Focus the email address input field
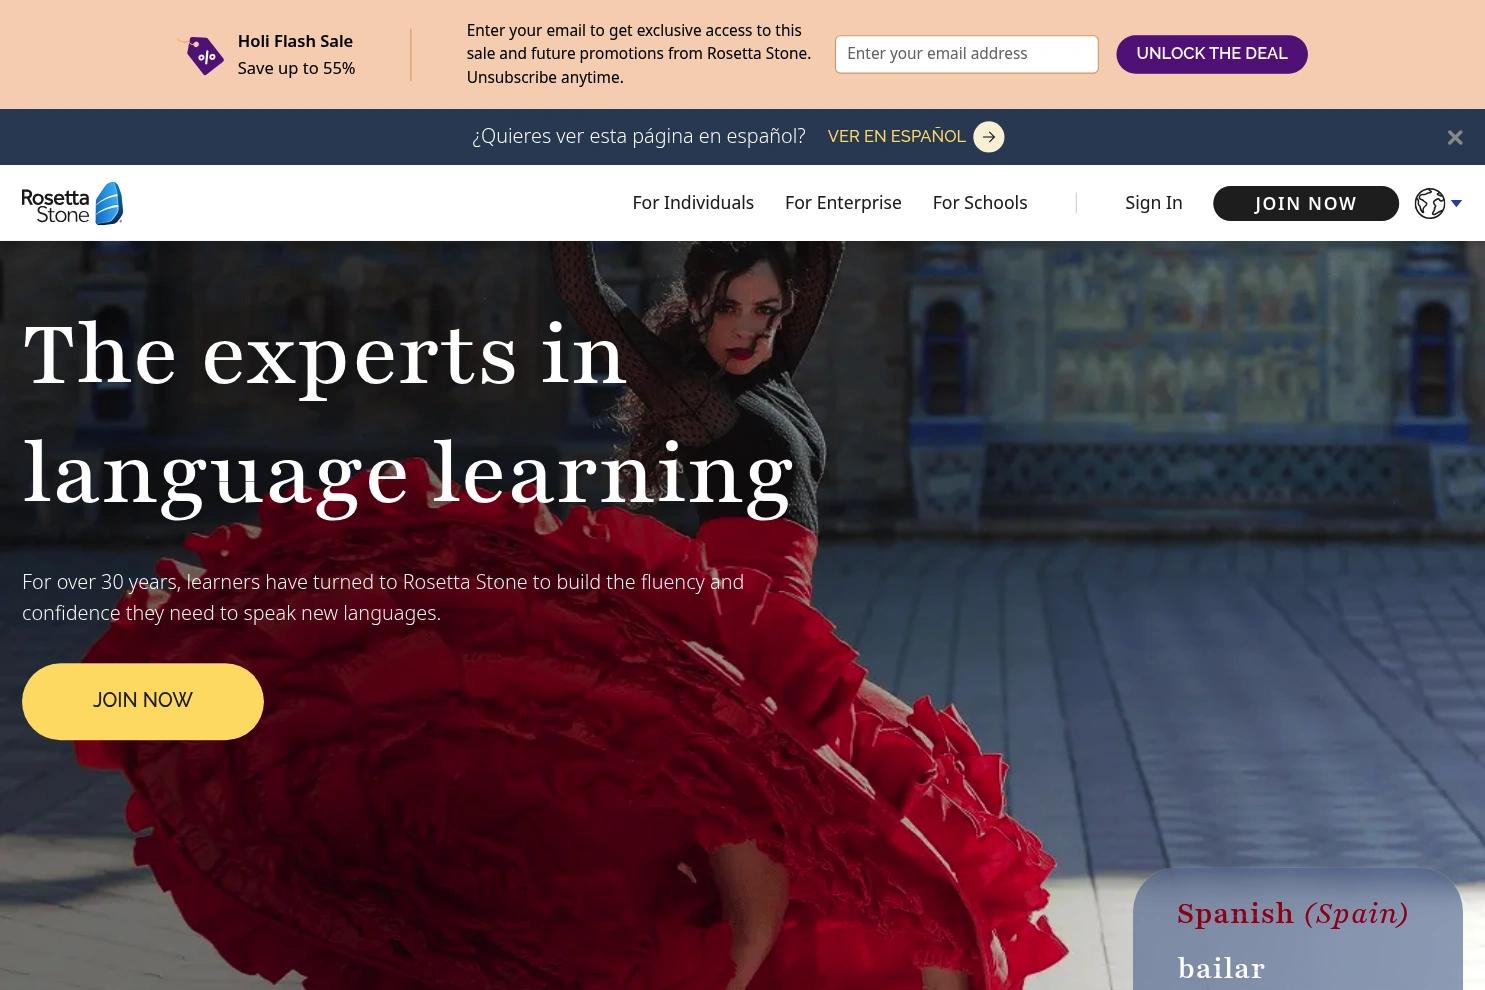 [967, 54]
